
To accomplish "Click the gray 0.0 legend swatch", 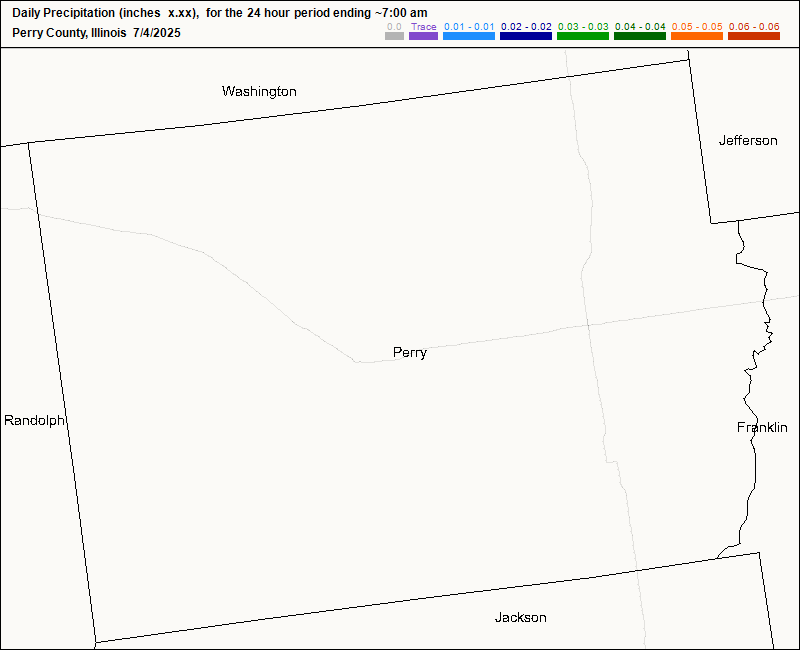I will point(394,36).
